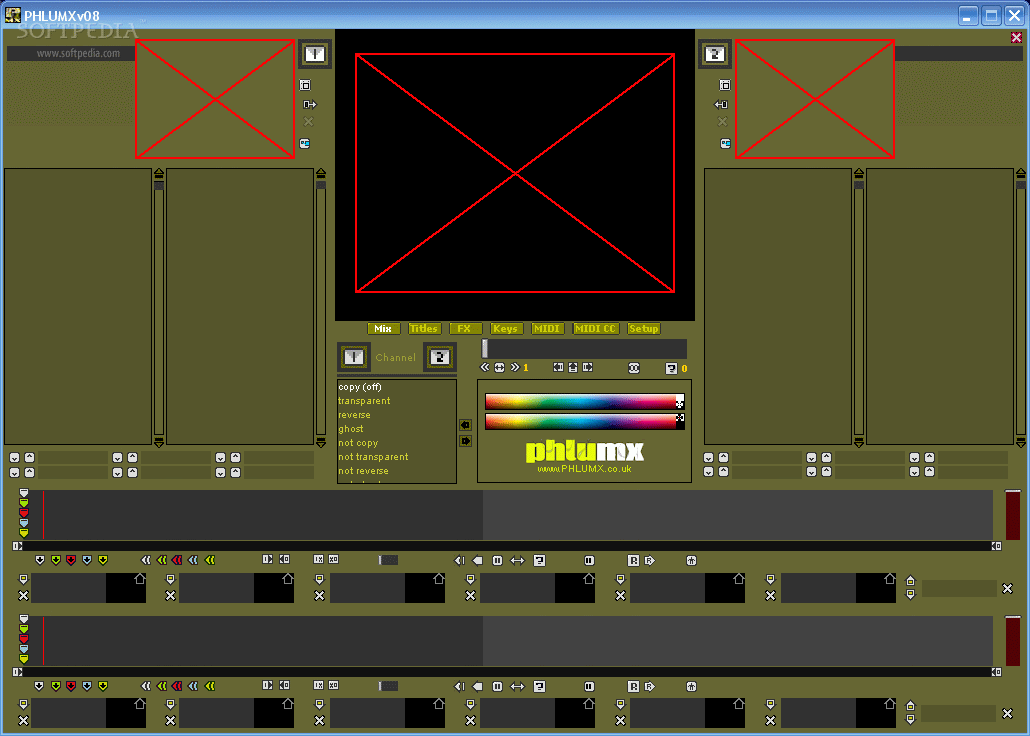Click send-right arrow icon beside left preview
1030x736 pixels.
pyautogui.click(x=309, y=104)
